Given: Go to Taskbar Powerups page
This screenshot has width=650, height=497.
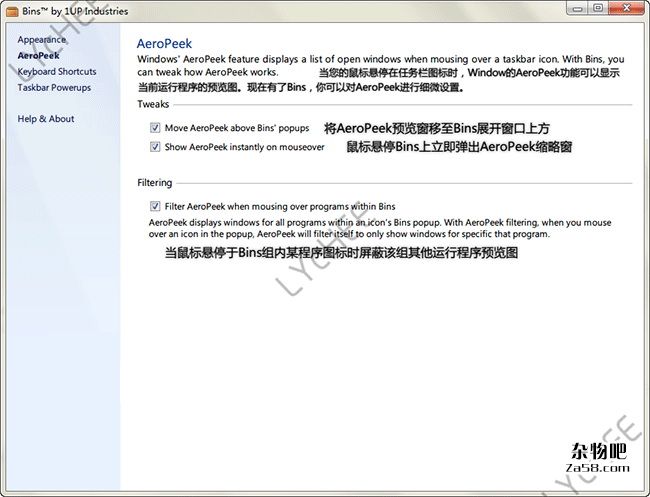Looking at the screenshot, I should pos(54,87).
